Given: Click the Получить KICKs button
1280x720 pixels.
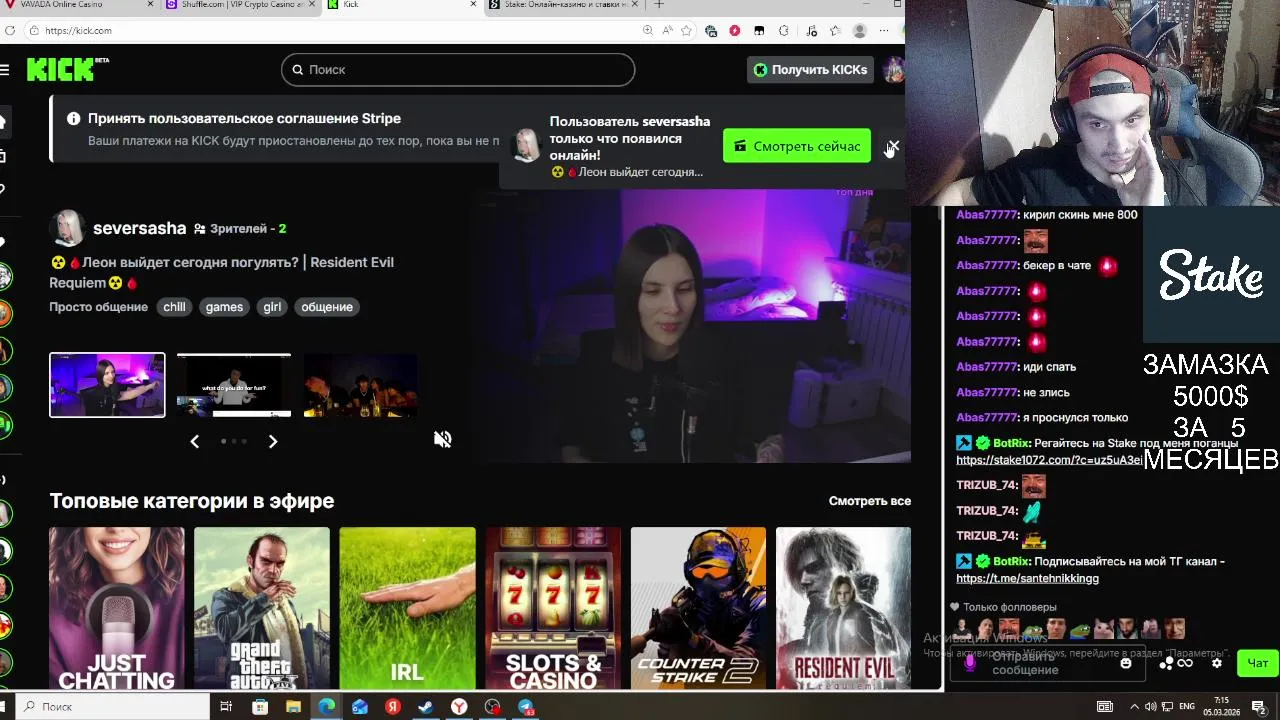Looking at the screenshot, I should (x=811, y=69).
